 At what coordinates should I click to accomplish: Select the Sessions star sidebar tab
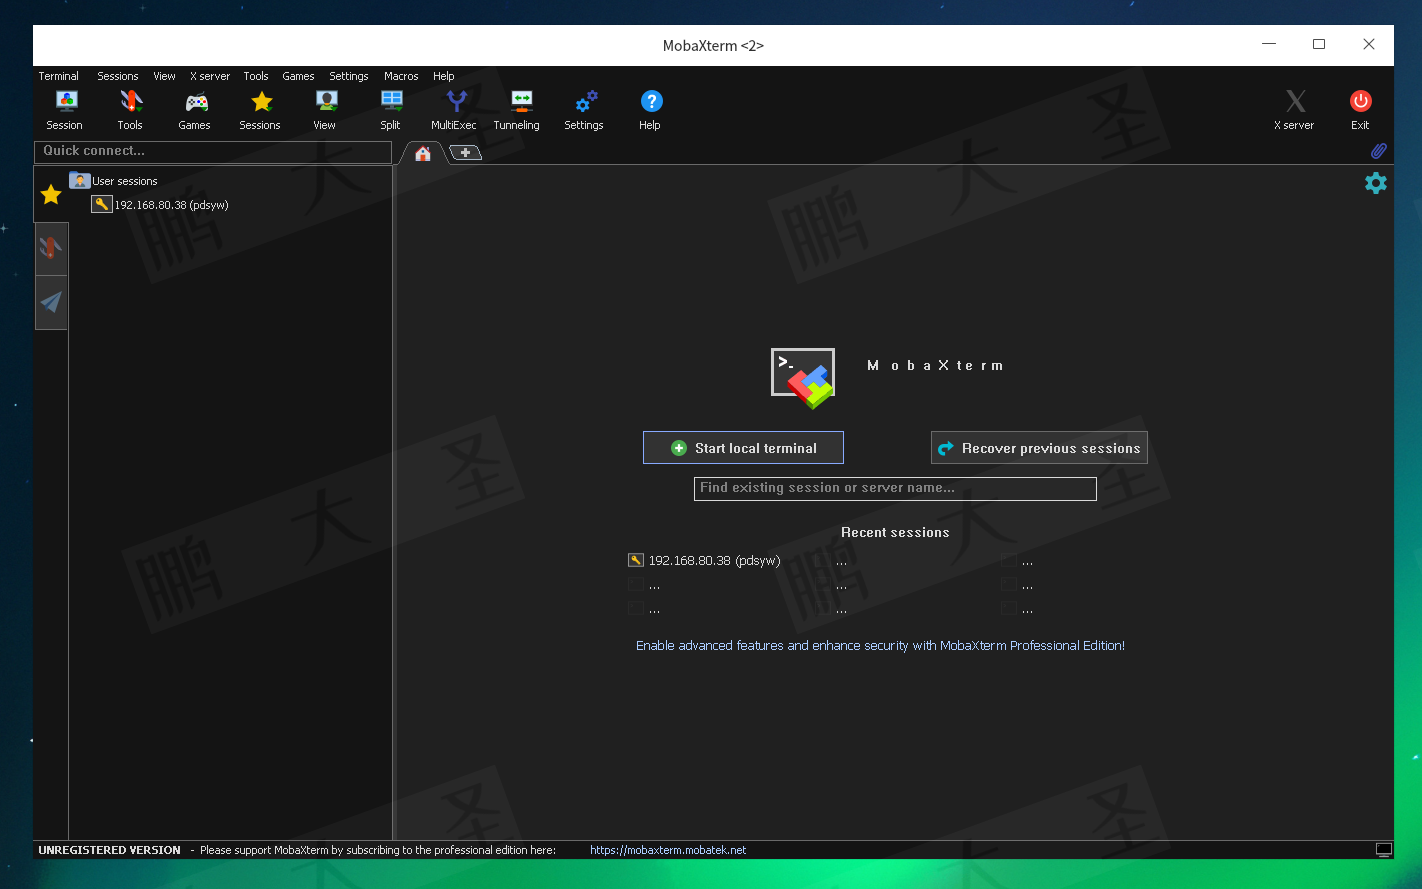pos(51,194)
